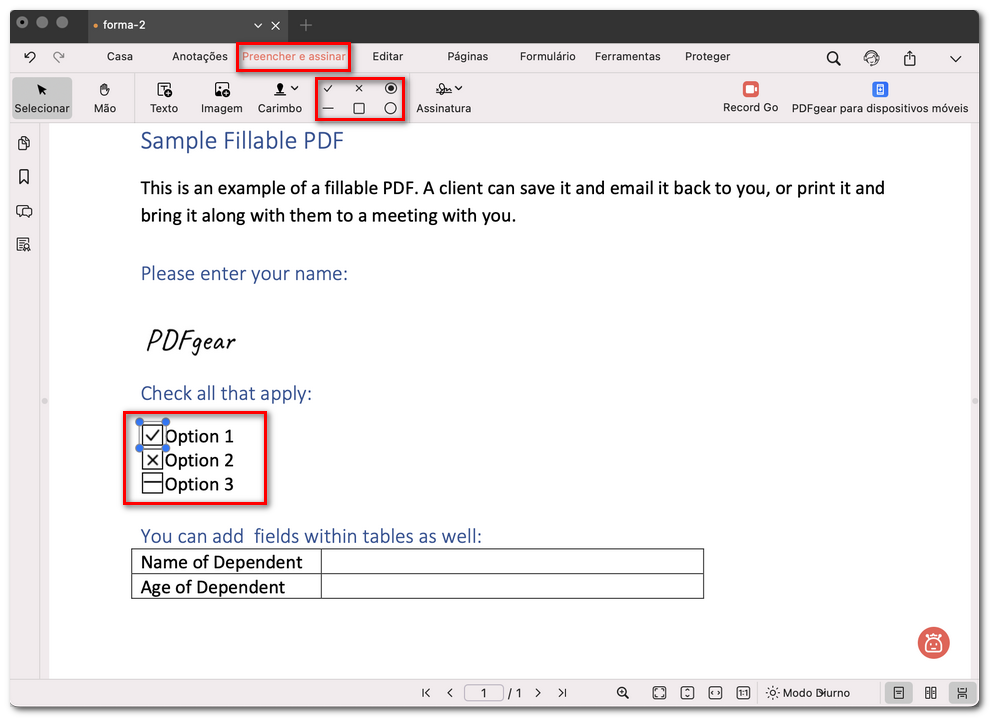The image size is (990, 718).
Task: Open the red AI assistant robot button
Action: pyautogui.click(x=933, y=643)
